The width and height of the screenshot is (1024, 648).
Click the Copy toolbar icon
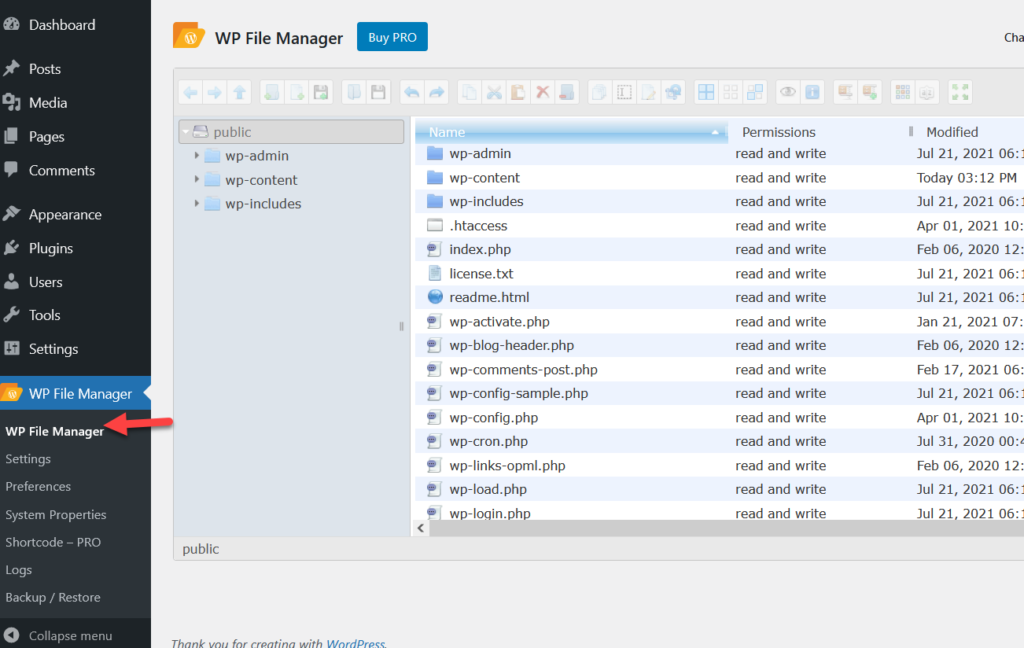tap(469, 93)
